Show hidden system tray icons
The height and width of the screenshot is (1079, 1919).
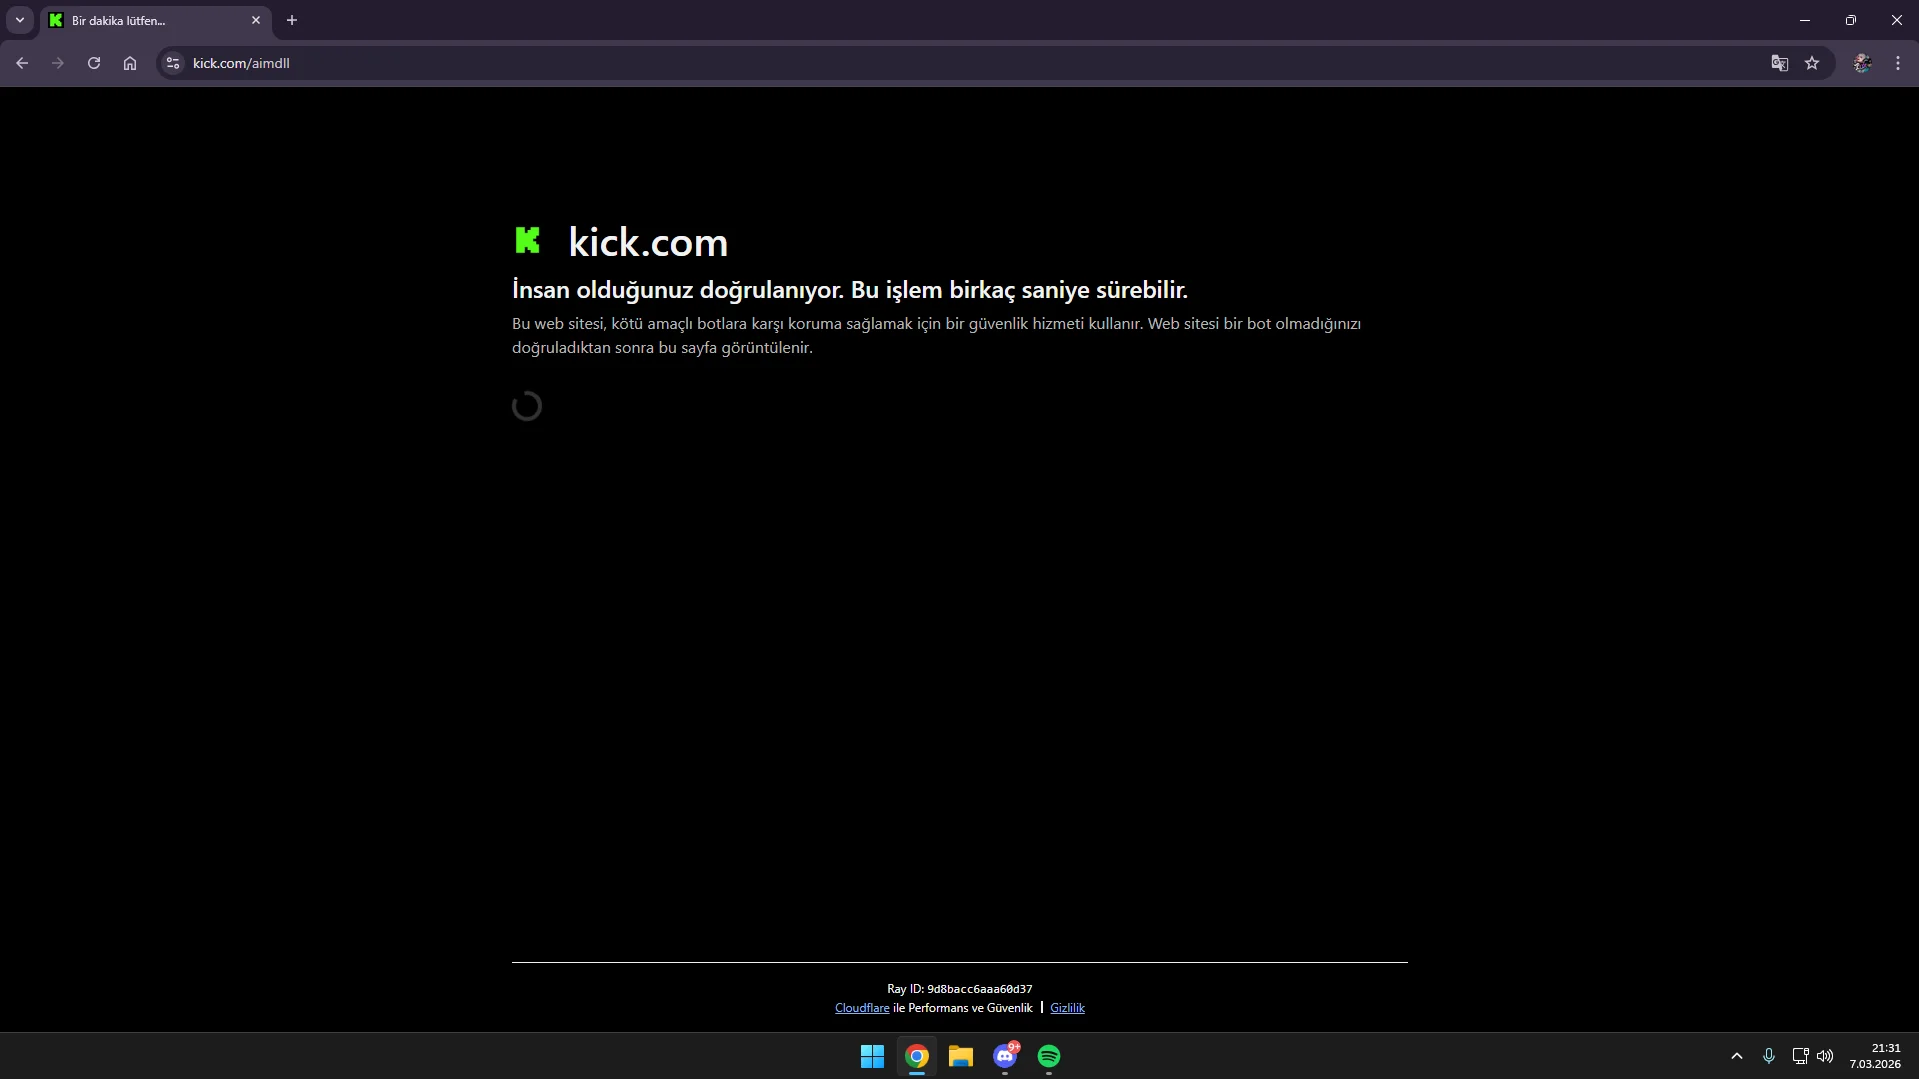[1737, 1056]
